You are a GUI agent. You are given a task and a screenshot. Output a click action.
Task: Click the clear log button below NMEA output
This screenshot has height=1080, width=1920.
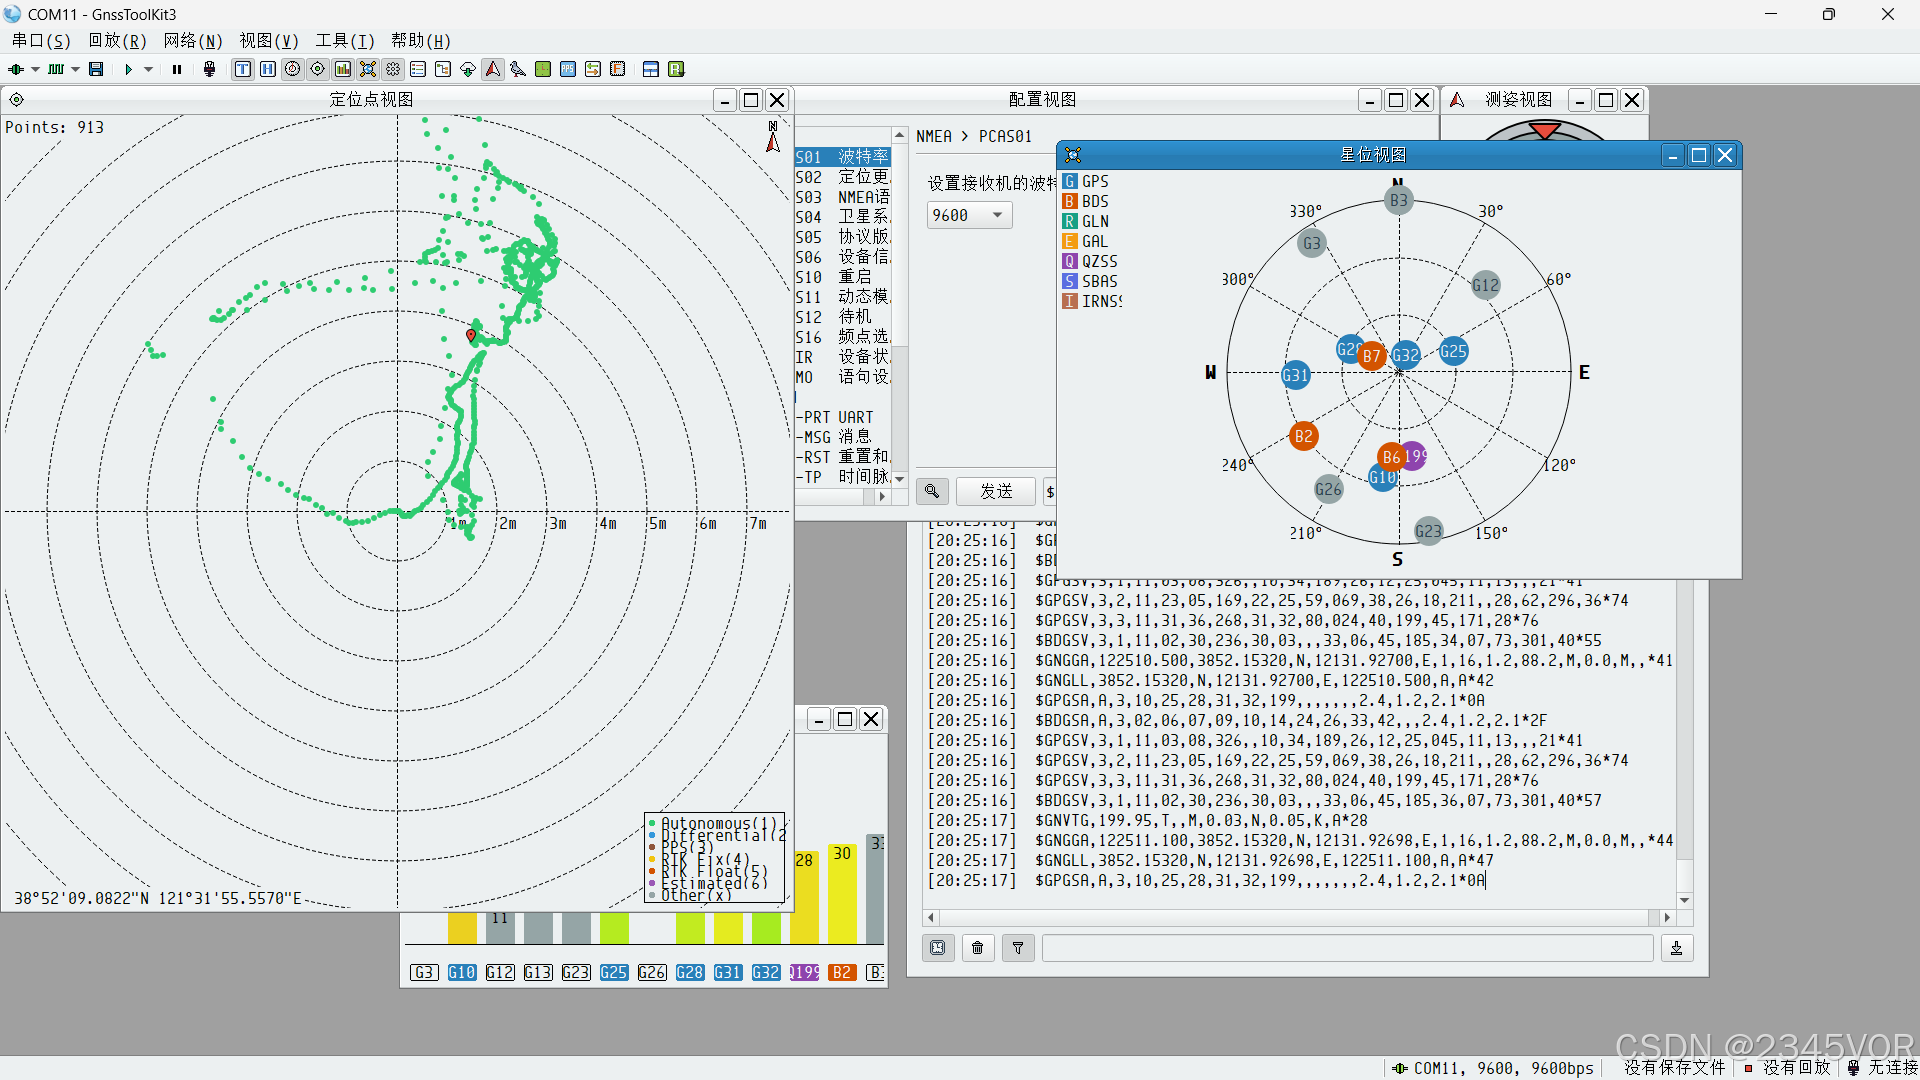[x=938, y=948]
